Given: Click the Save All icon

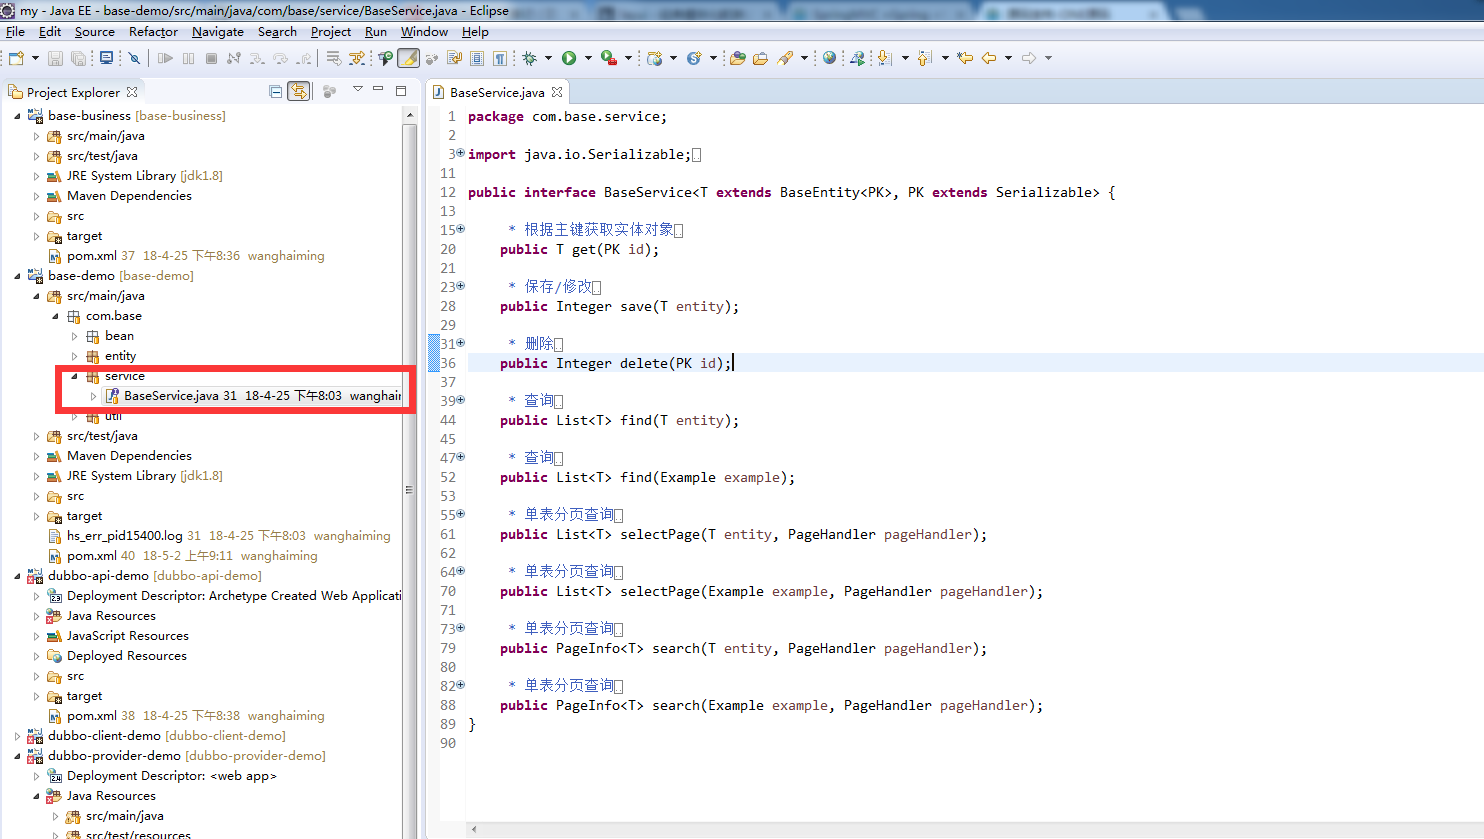Looking at the screenshot, I should [78, 58].
